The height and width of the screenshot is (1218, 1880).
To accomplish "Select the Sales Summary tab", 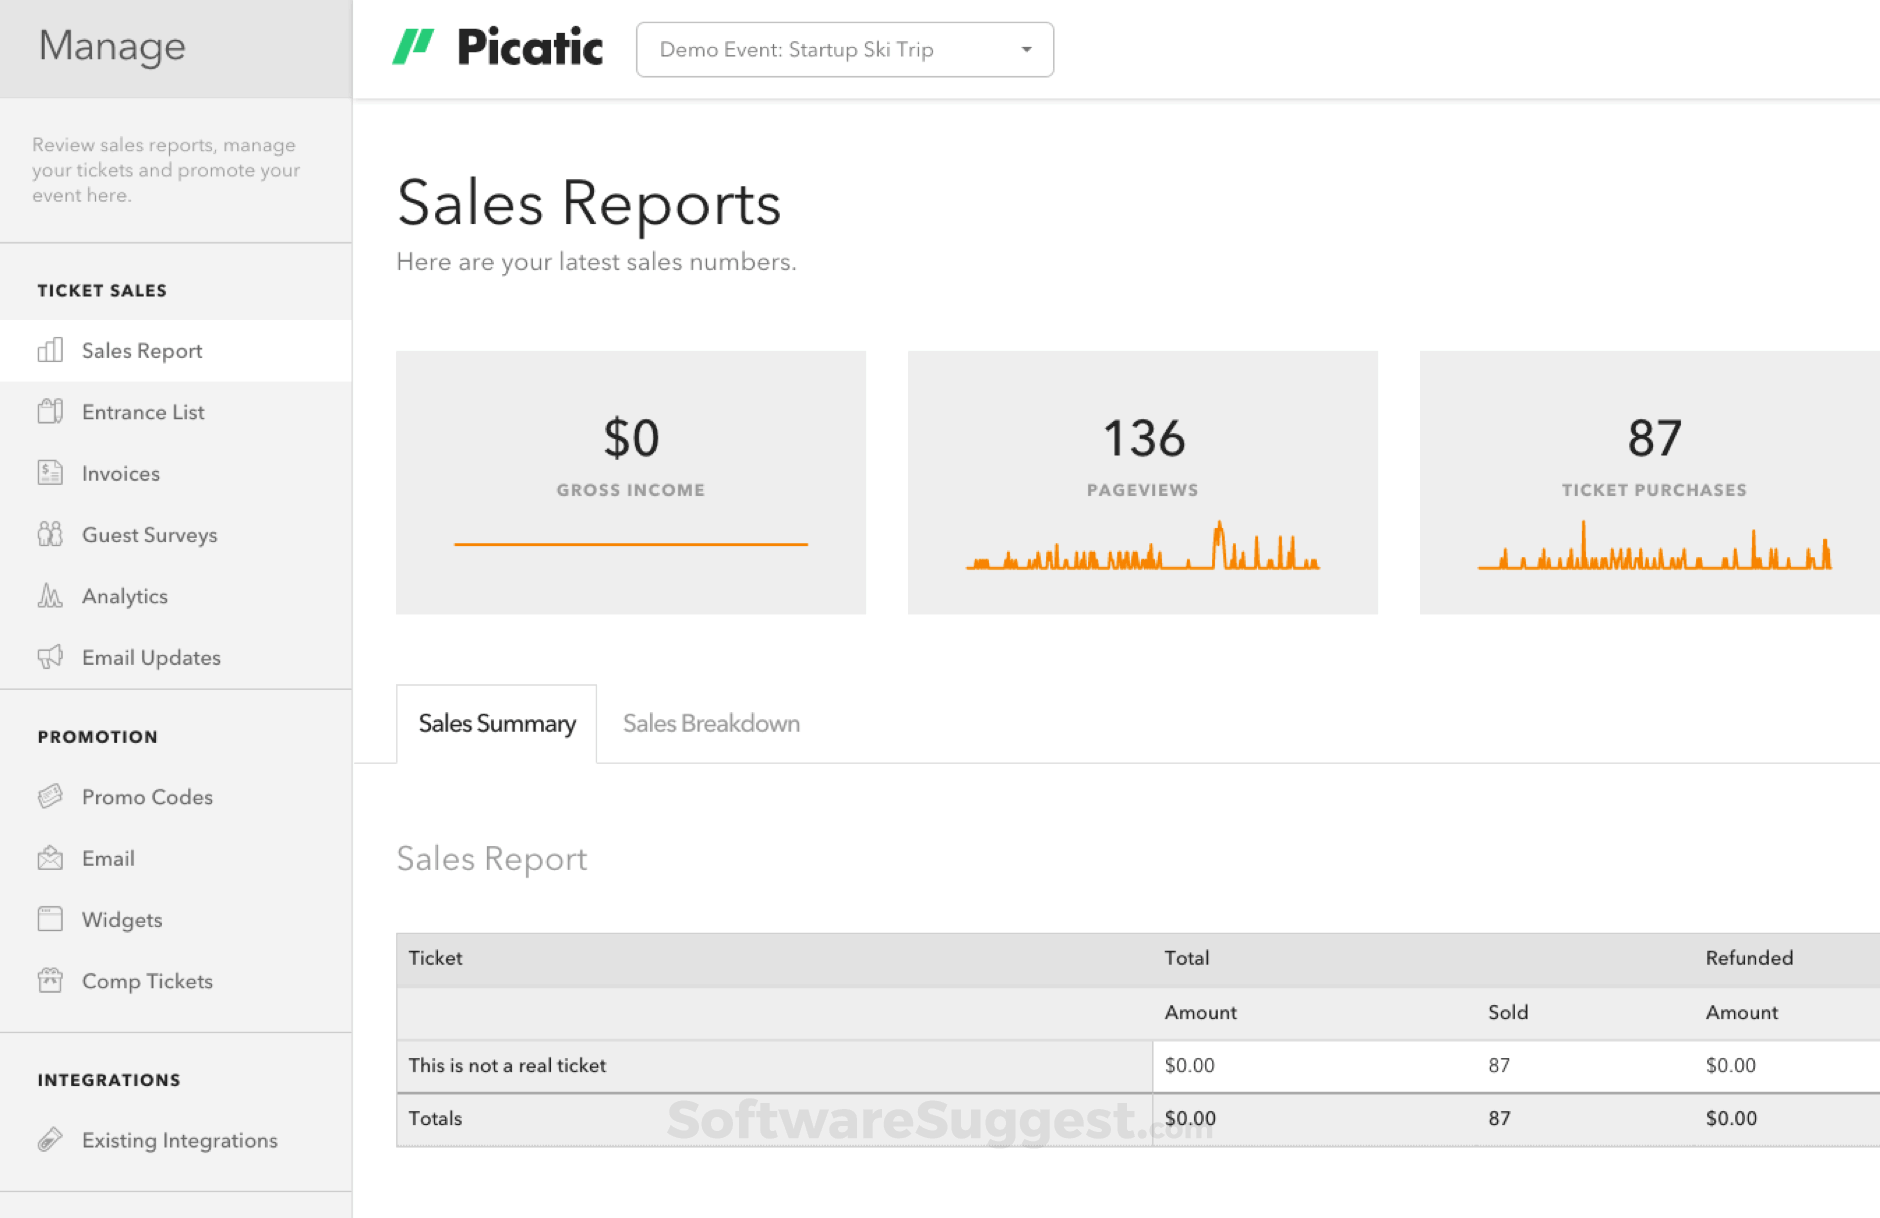I will 496,723.
